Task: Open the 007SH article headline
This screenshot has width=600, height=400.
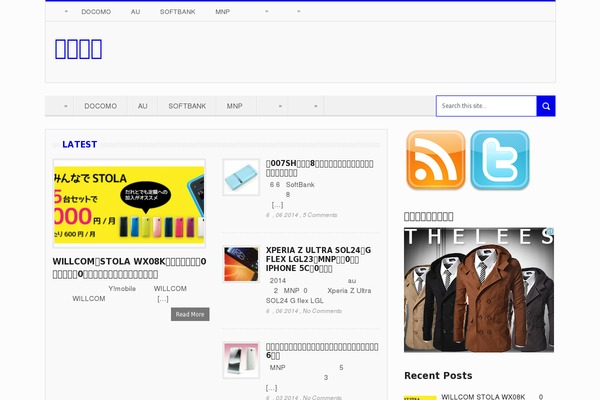Action: coord(320,168)
